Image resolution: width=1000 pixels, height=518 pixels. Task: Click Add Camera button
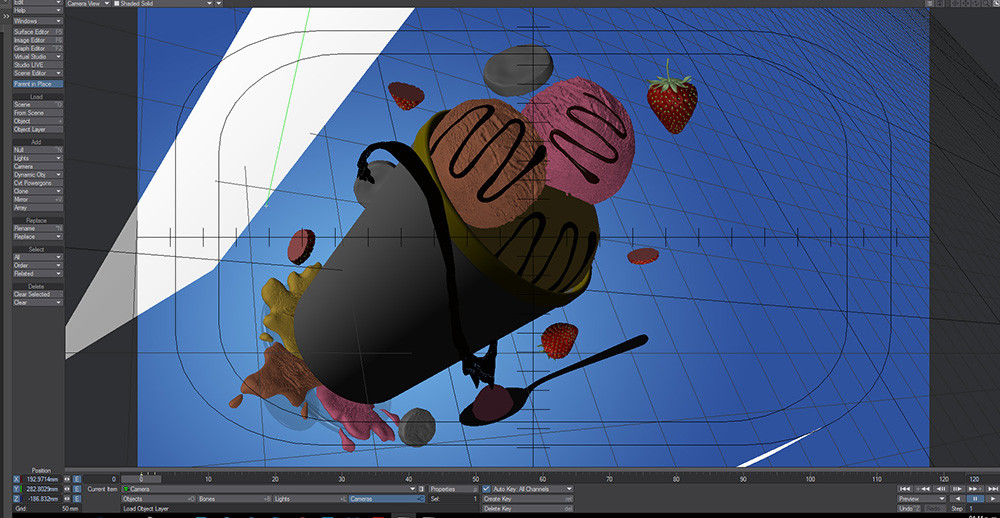coord(38,166)
